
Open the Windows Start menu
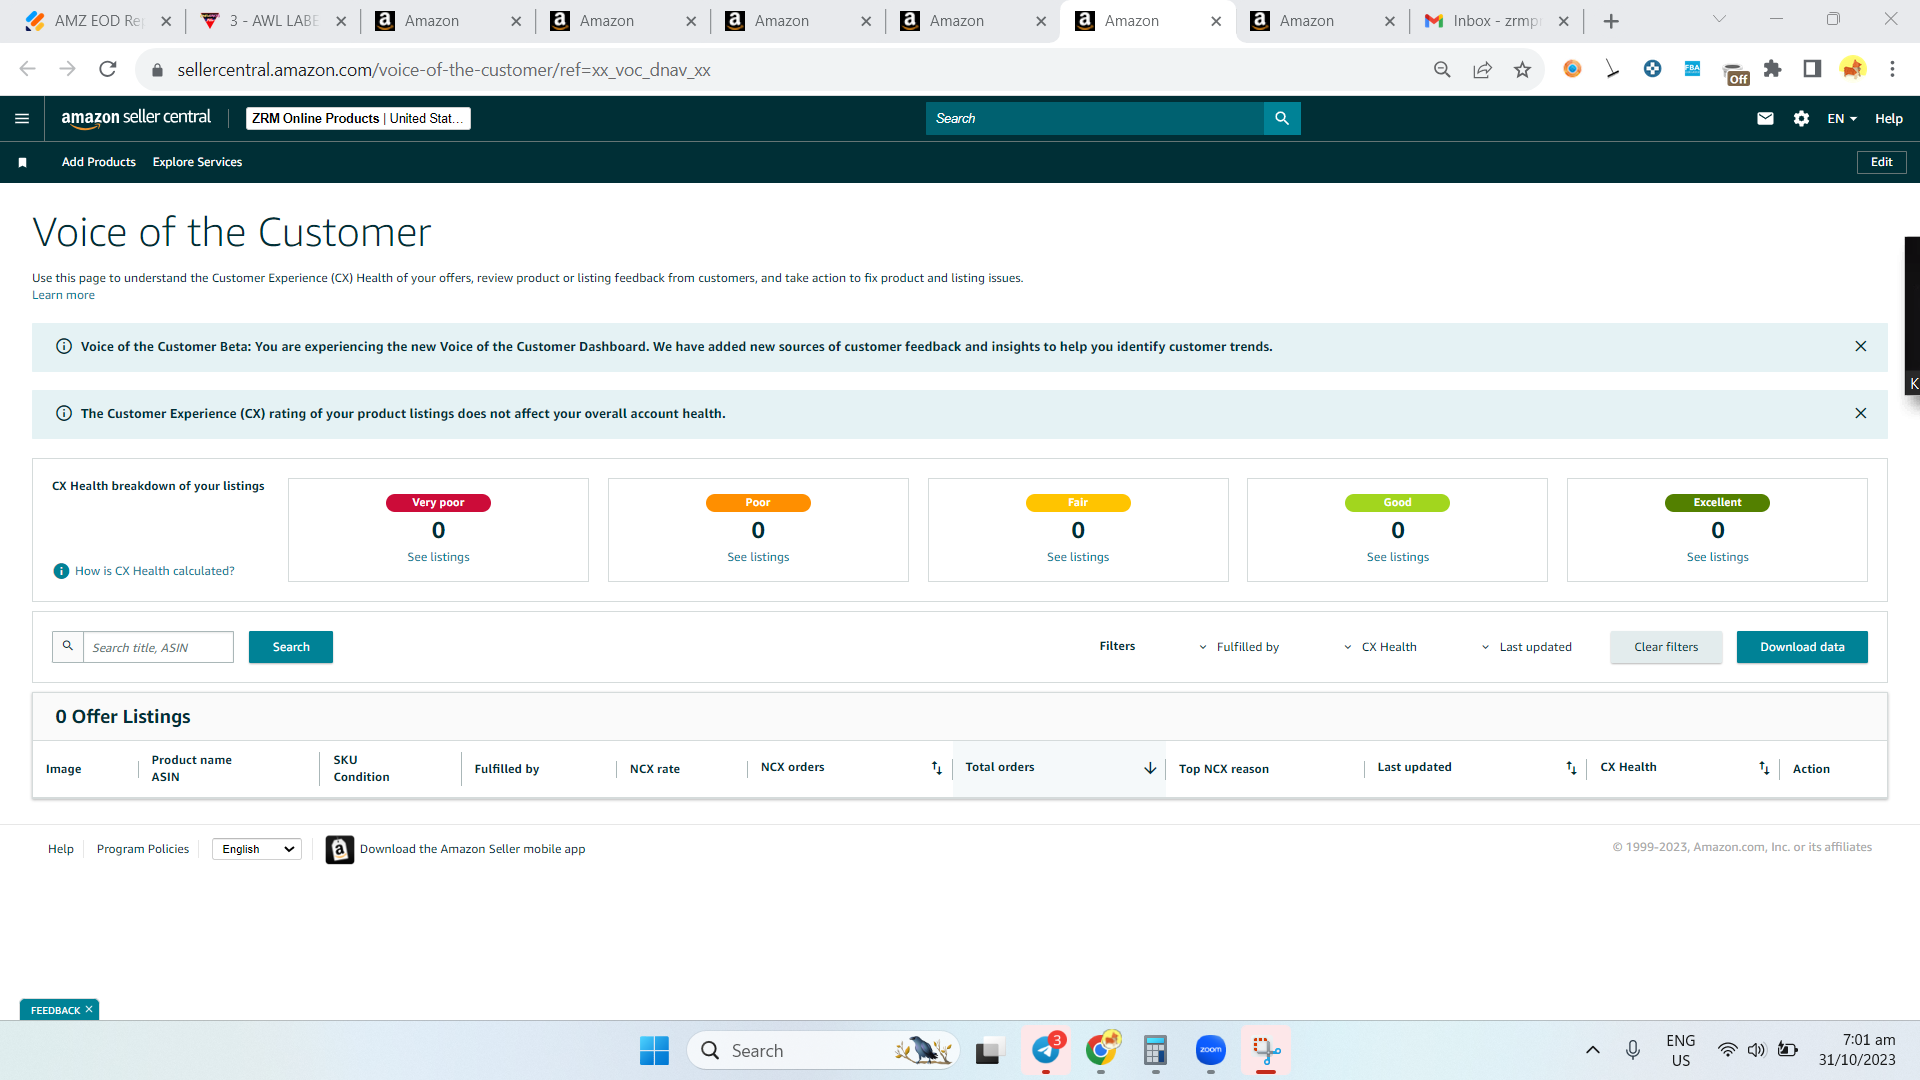[654, 1050]
